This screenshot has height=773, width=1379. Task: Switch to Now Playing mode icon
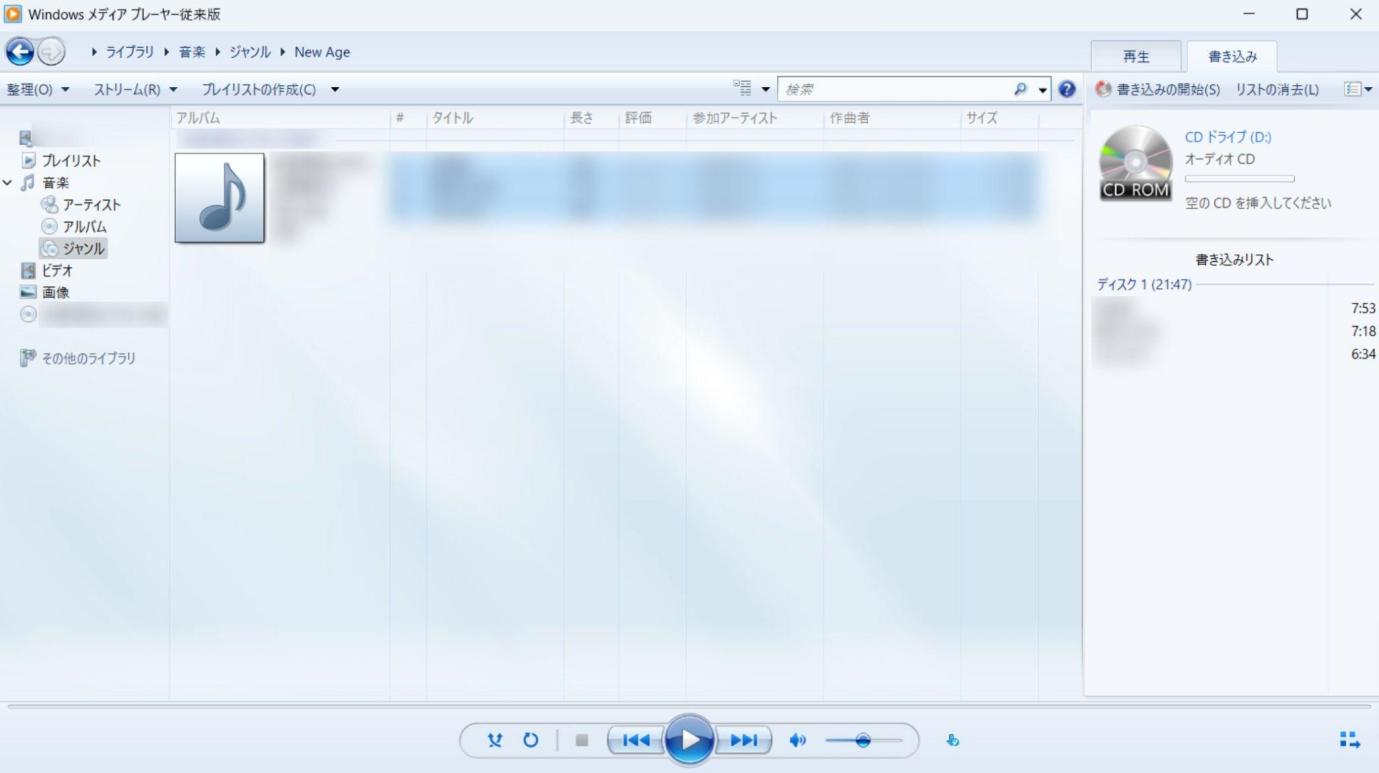(1350, 741)
